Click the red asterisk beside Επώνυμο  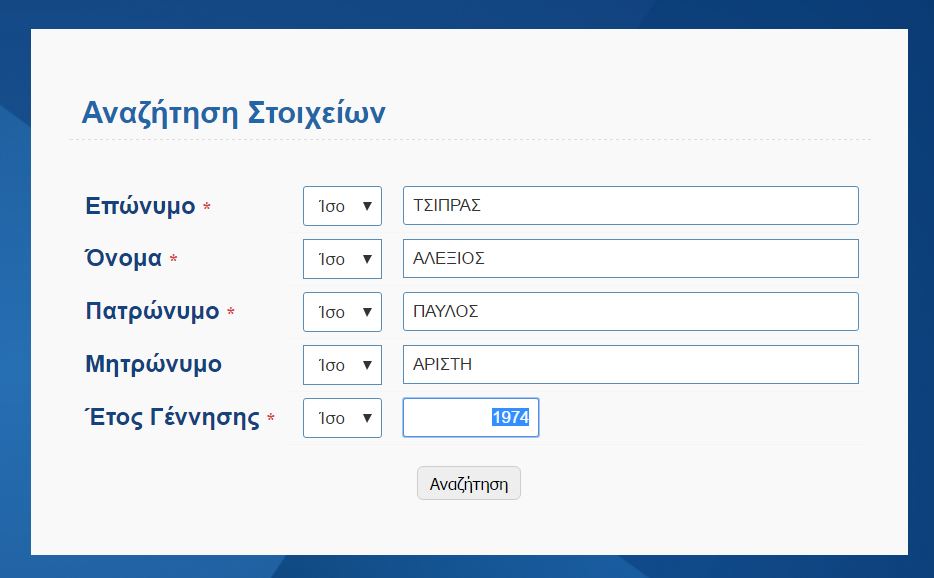[x=207, y=207]
